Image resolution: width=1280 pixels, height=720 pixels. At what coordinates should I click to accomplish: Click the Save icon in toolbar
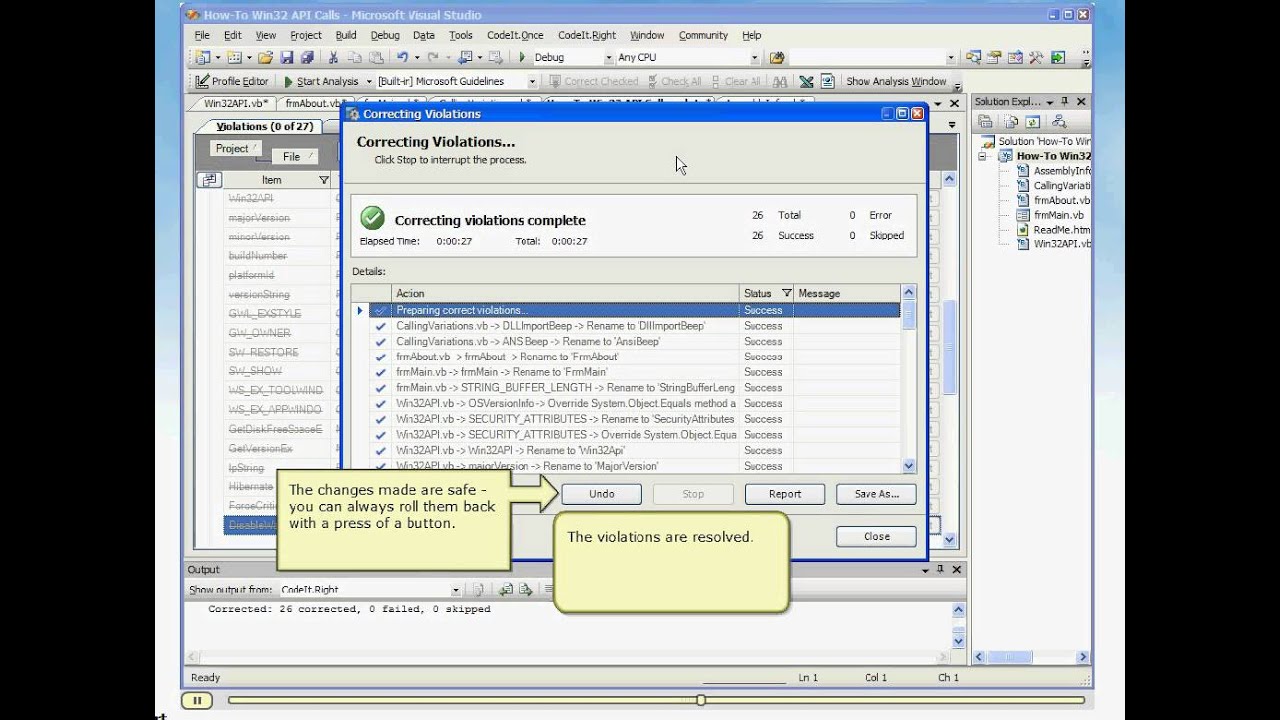286,58
